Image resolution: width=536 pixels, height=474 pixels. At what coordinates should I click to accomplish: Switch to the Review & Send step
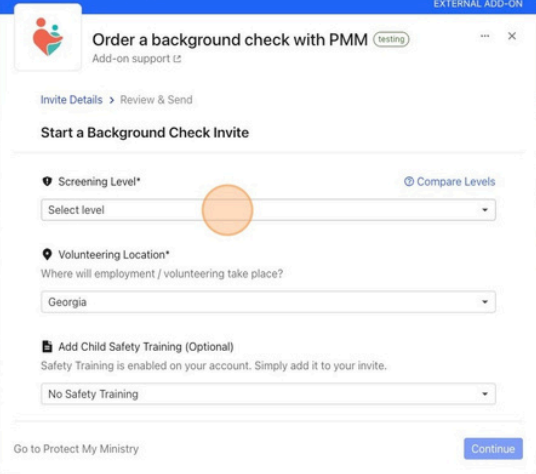click(x=156, y=100)
